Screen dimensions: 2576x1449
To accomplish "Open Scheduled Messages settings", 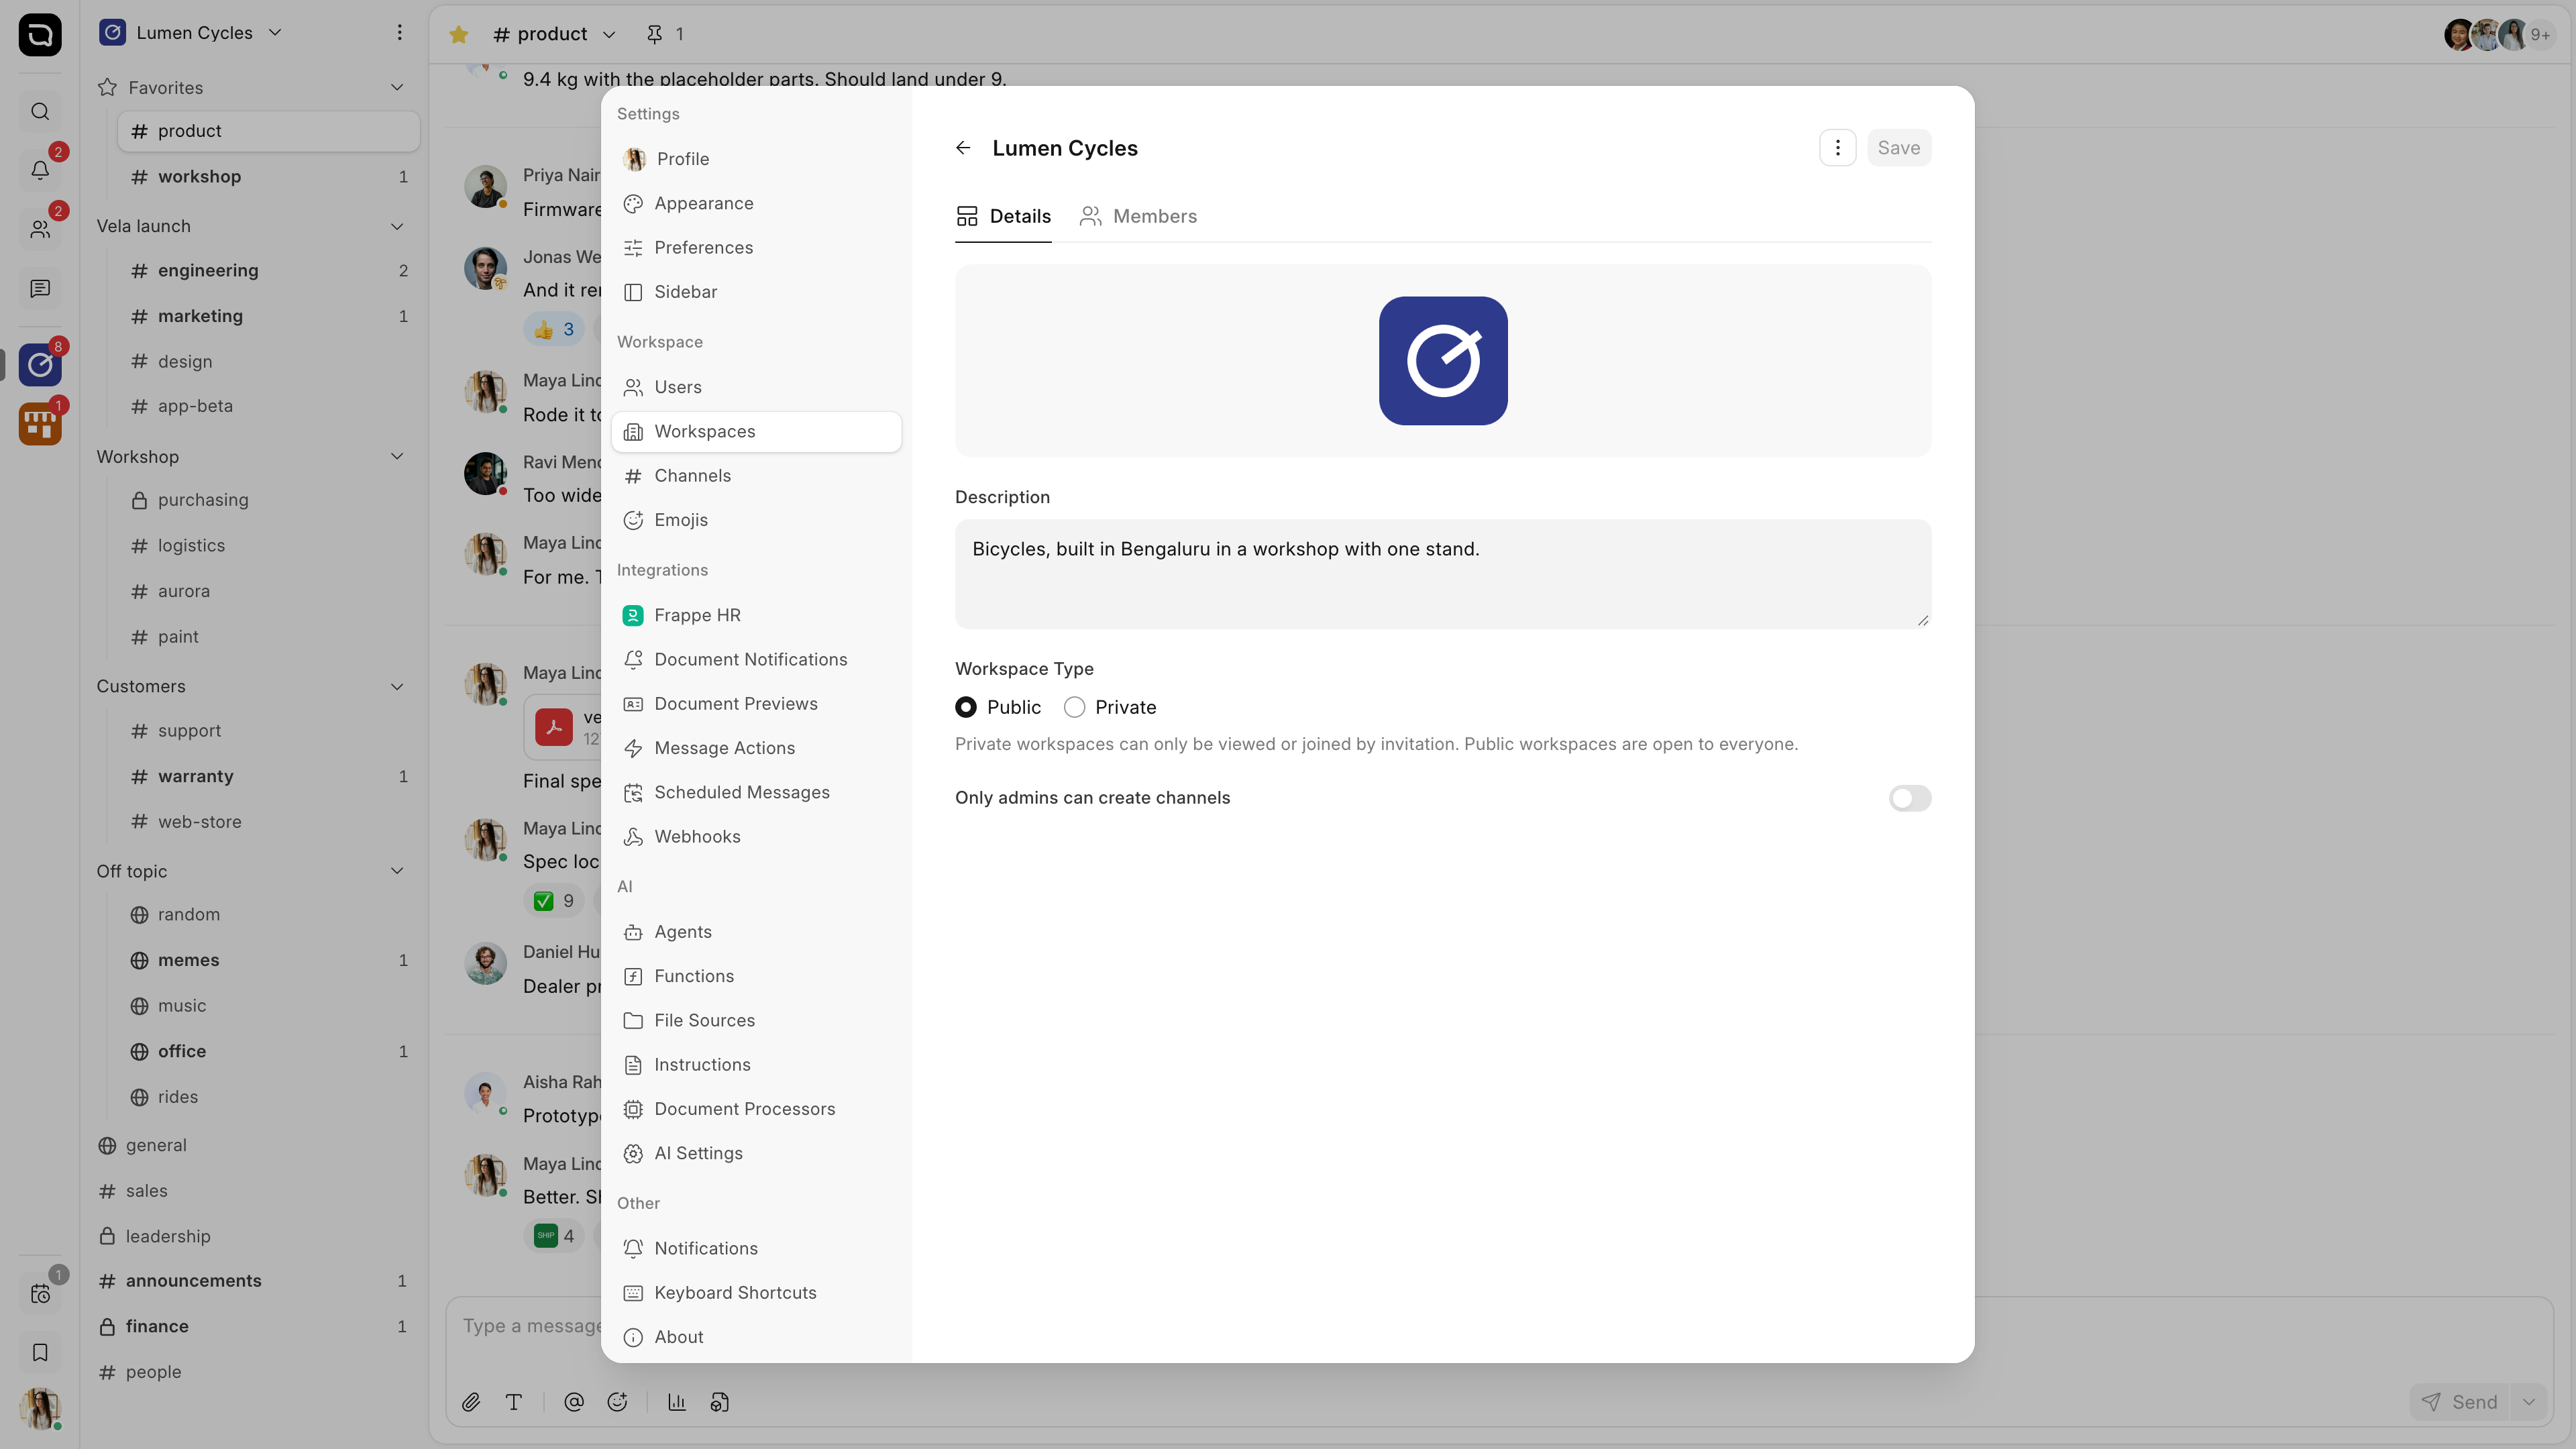I will (x=756, y=793).
